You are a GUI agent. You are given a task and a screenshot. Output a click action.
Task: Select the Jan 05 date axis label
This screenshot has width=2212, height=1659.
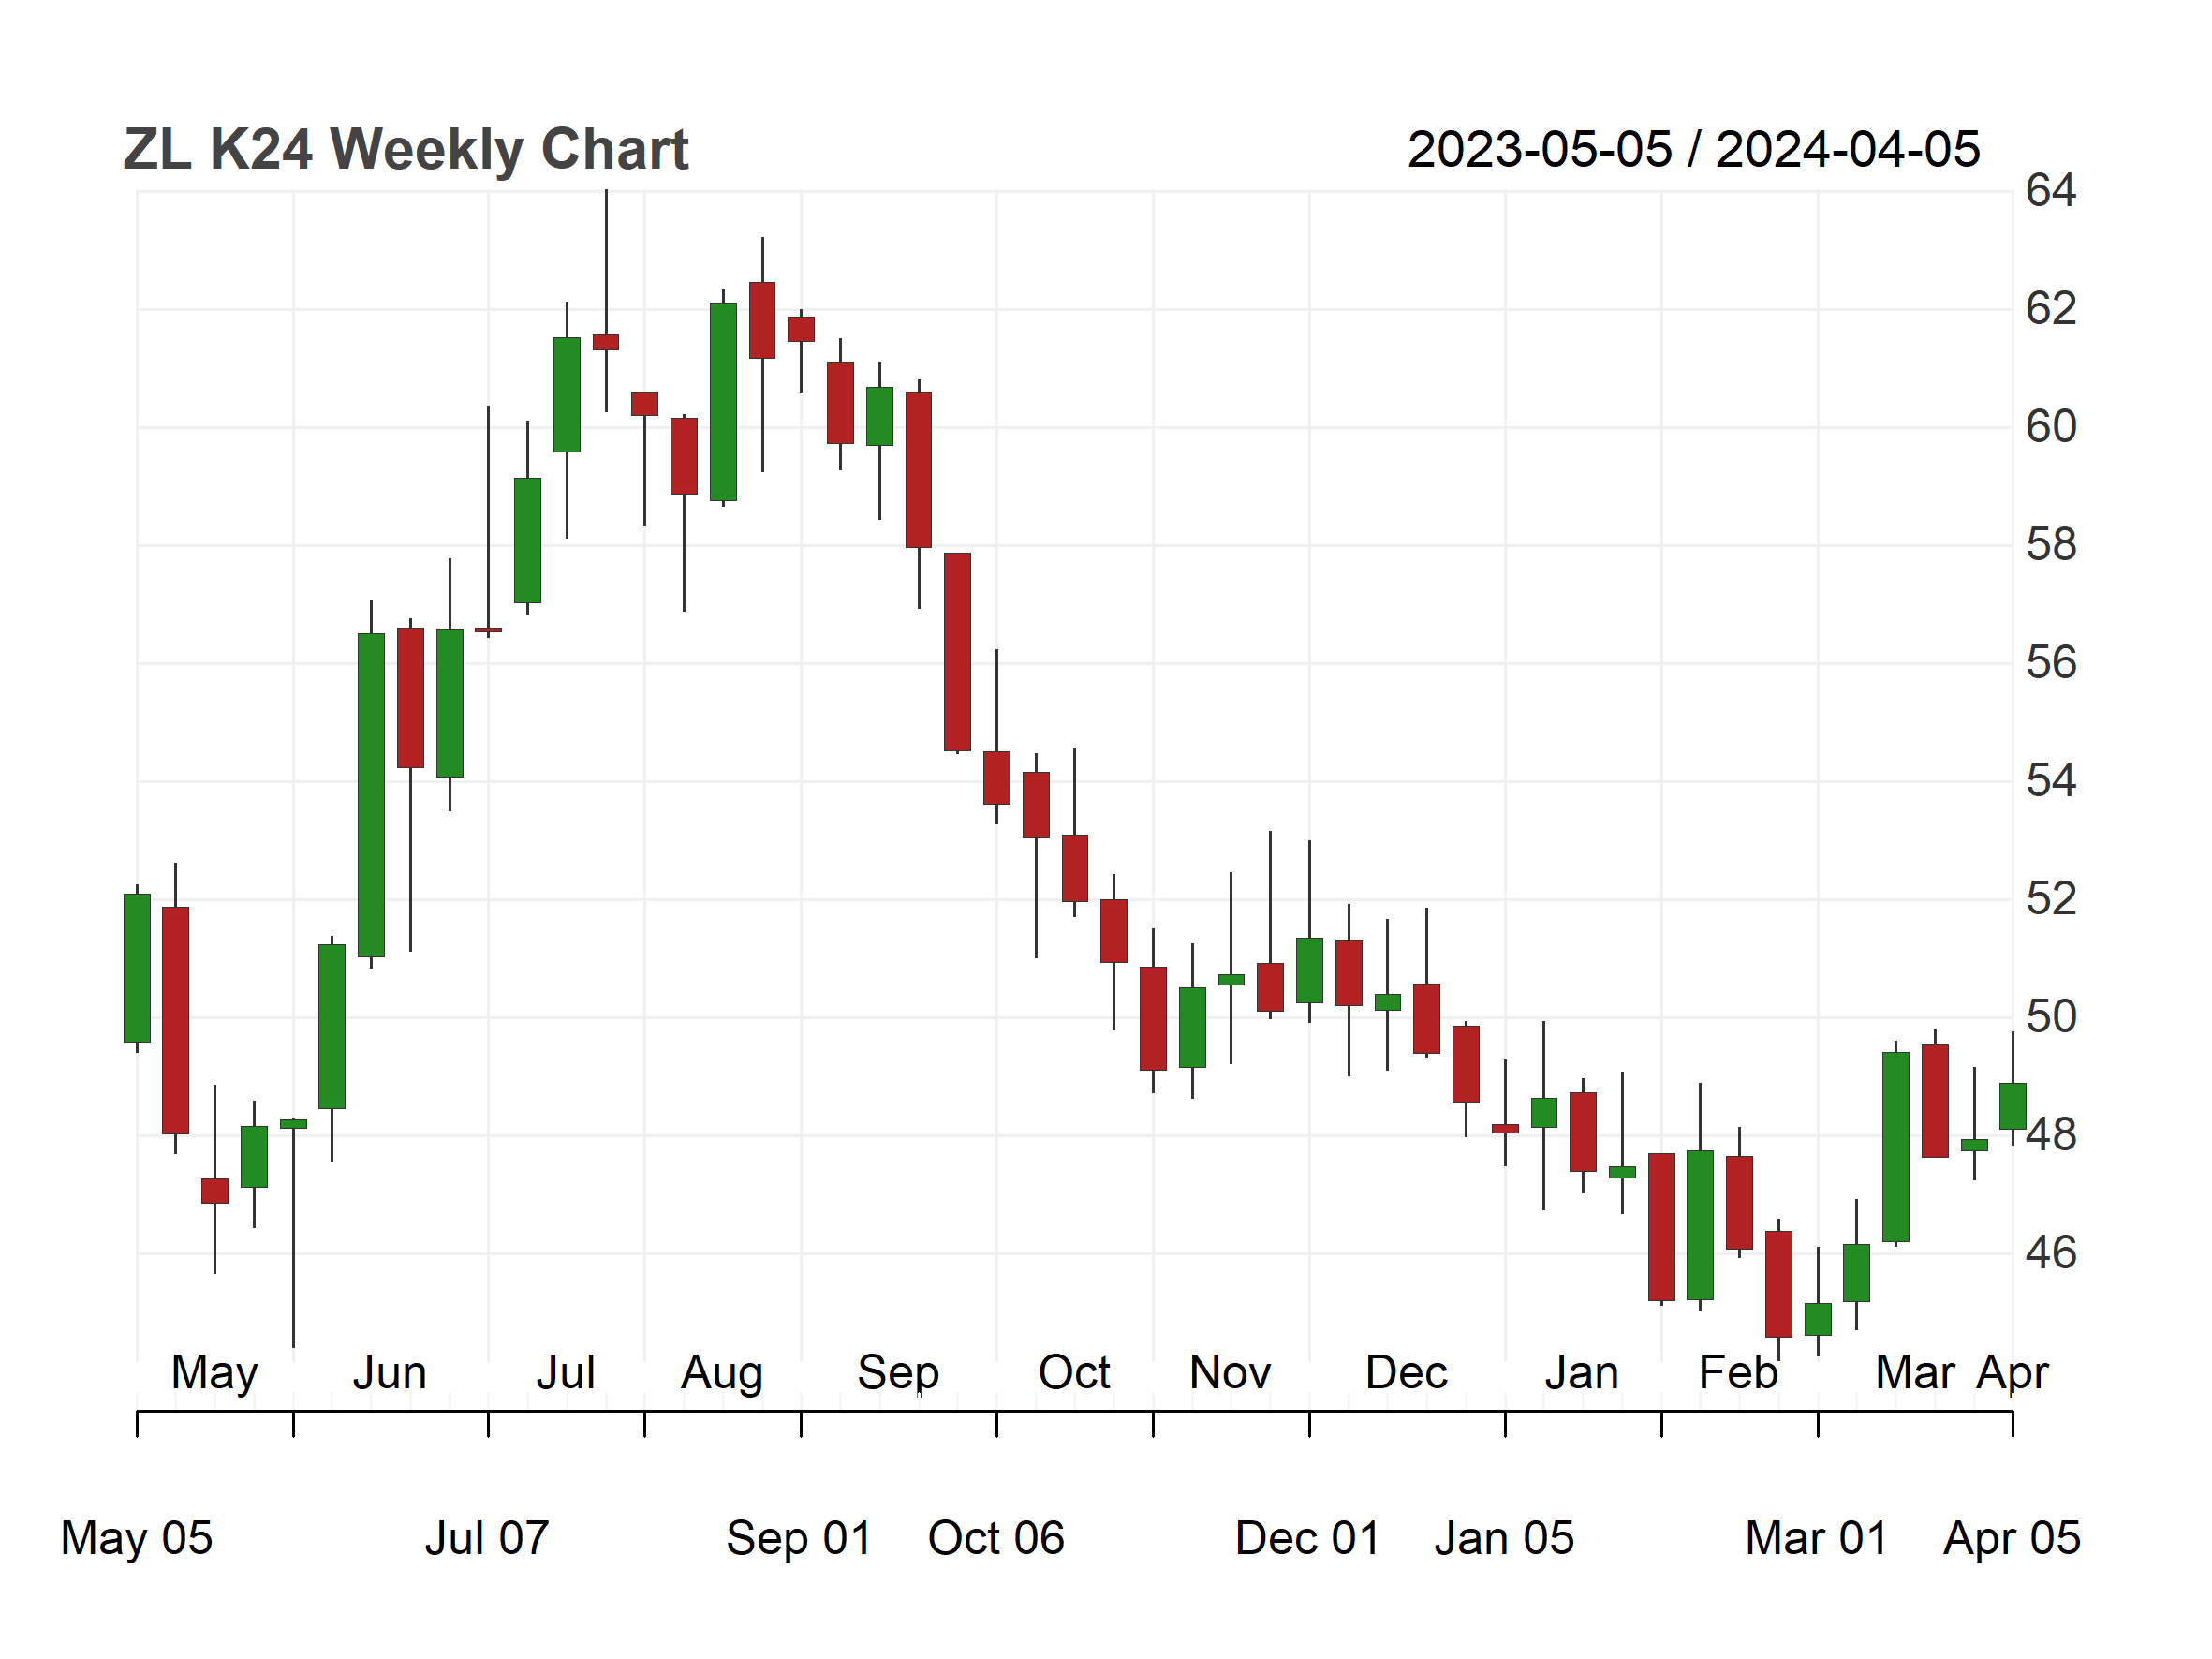[1504, 1538]
